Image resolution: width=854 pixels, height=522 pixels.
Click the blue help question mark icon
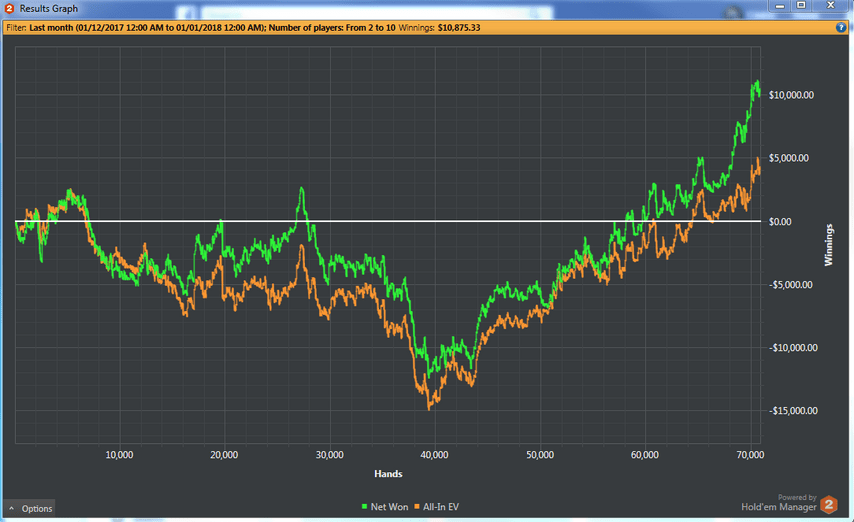click(x=841, y=27)
